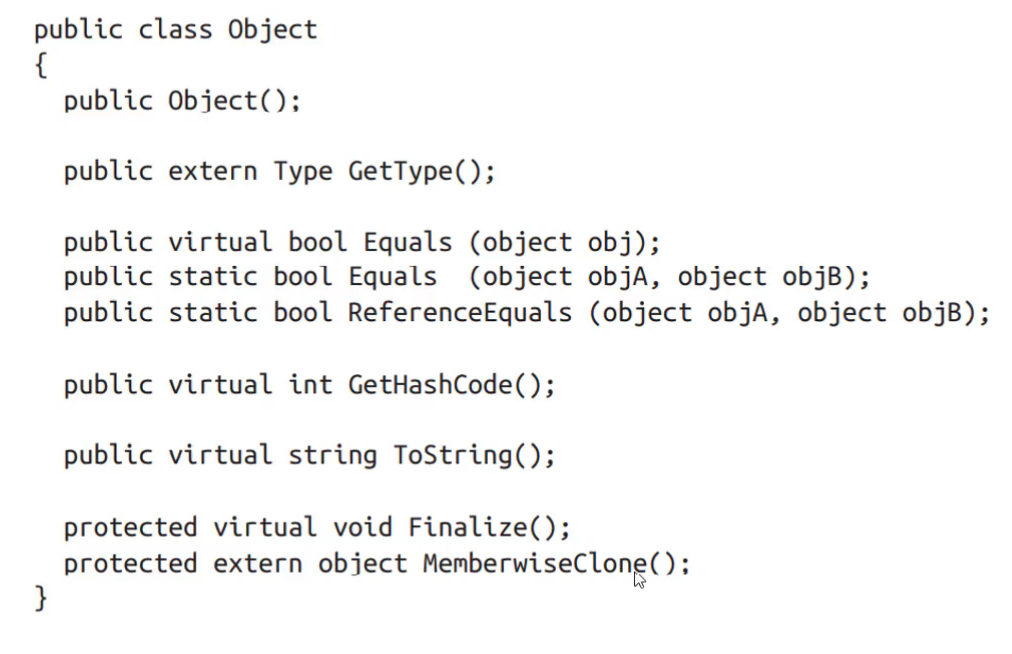The image size is (1012, 654).
Task: Click the opening curly brace
Action: 41,65
